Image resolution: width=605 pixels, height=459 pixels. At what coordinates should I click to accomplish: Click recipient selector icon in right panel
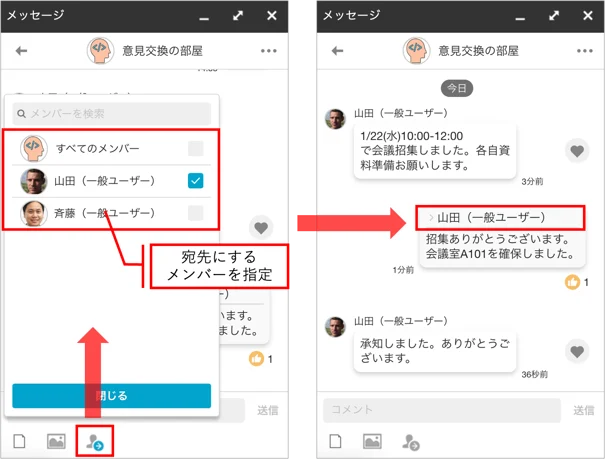click(411, 442)
